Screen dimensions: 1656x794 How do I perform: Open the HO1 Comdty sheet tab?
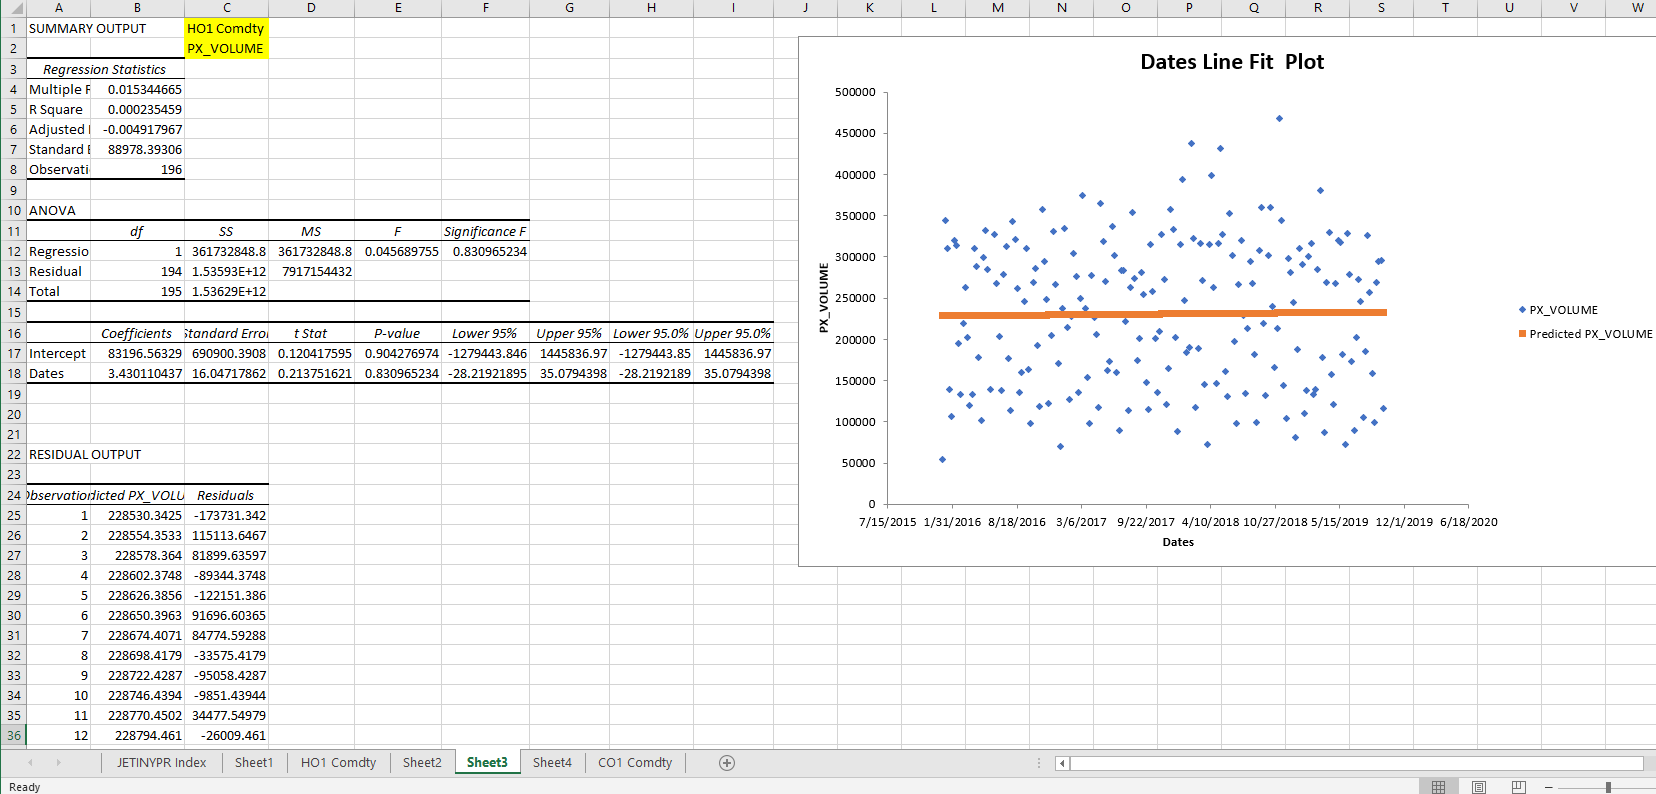click(338, 763)
